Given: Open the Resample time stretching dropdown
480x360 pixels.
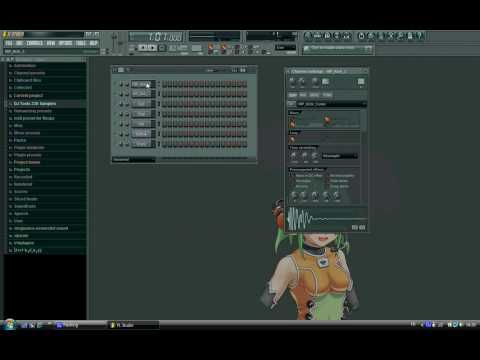Looking at the screenshot, I should point(340,156).
